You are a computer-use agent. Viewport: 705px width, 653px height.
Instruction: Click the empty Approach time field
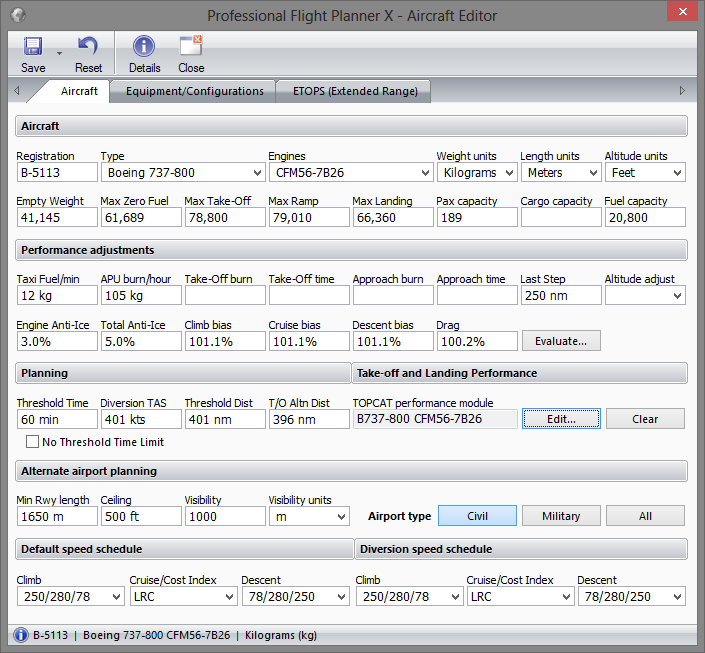[477, 295]
